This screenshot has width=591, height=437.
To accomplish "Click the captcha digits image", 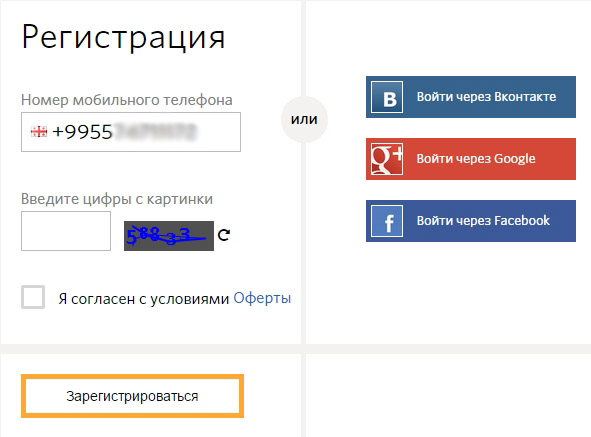I will pos(169,236).
